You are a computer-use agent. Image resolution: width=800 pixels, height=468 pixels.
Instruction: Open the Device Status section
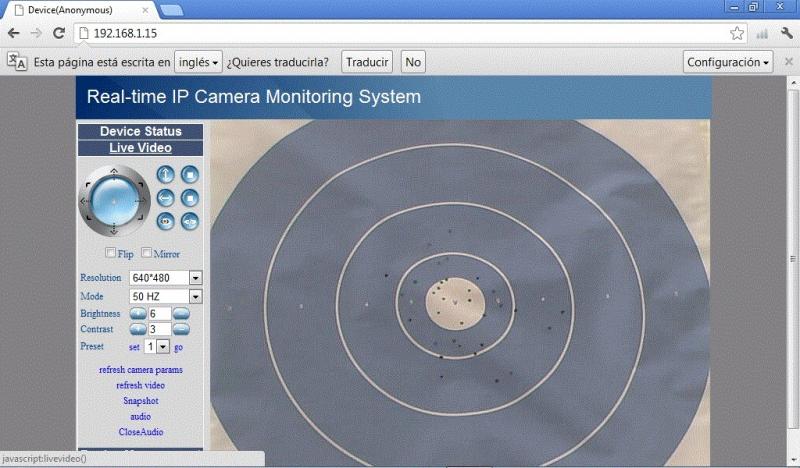pyautogui.click(x=140, y=131)
